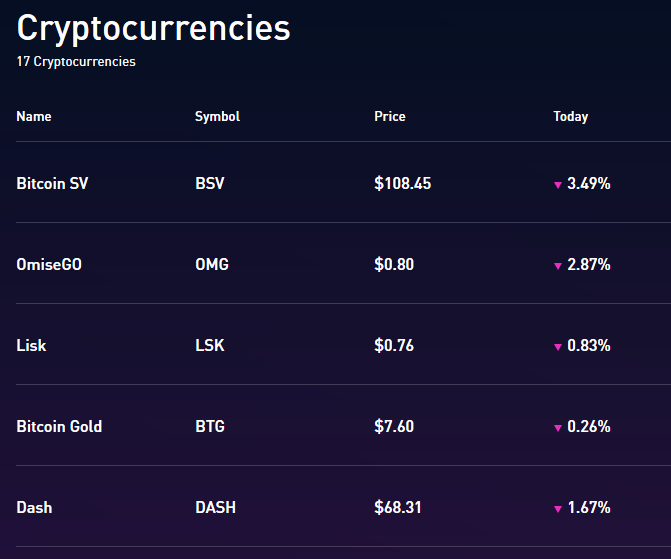
Task: Click the down arrow beside Bitcoin SV's 3.49%
Action: [x=558, y=185]
